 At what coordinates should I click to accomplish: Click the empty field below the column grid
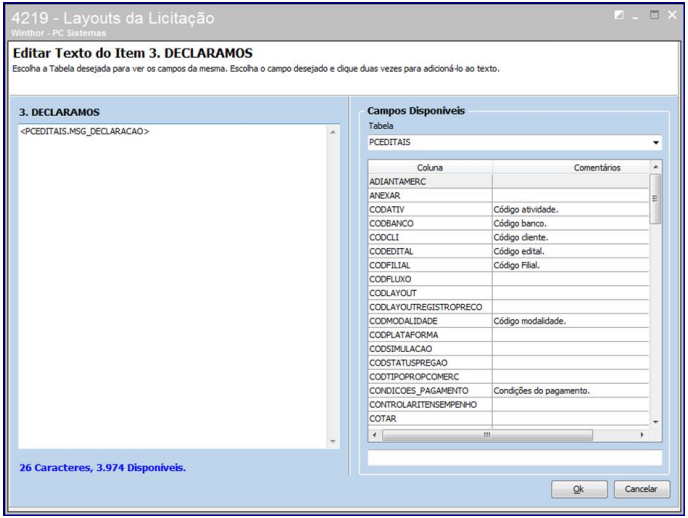coord(515,457)
